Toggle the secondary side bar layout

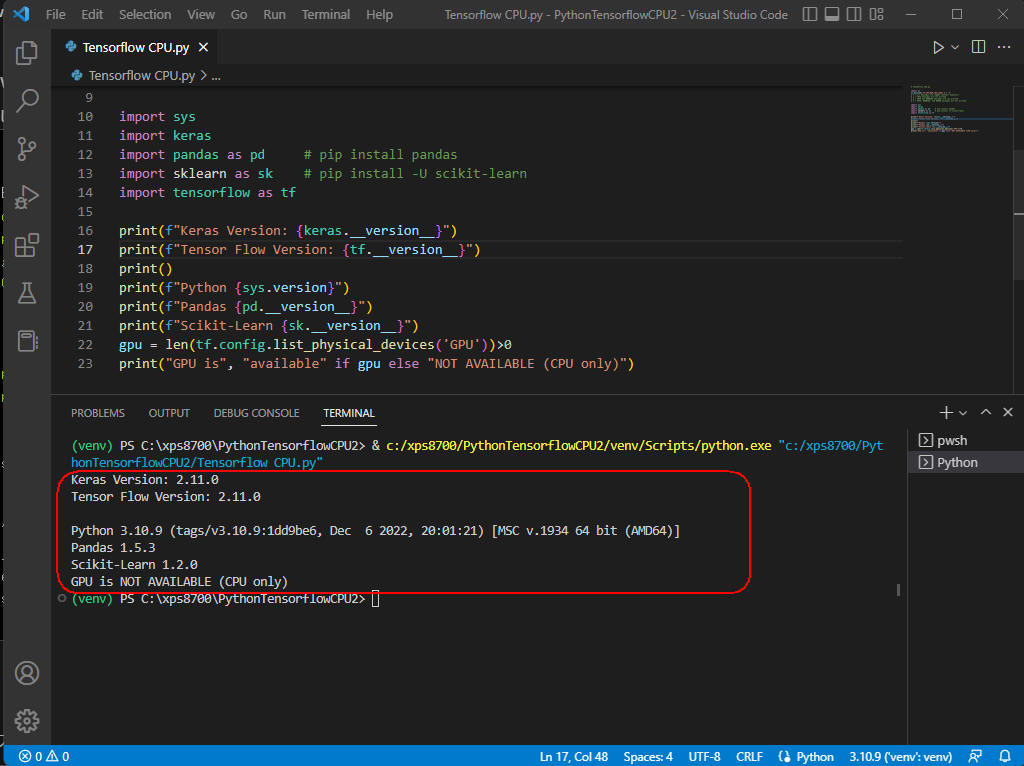click(854, 14)
